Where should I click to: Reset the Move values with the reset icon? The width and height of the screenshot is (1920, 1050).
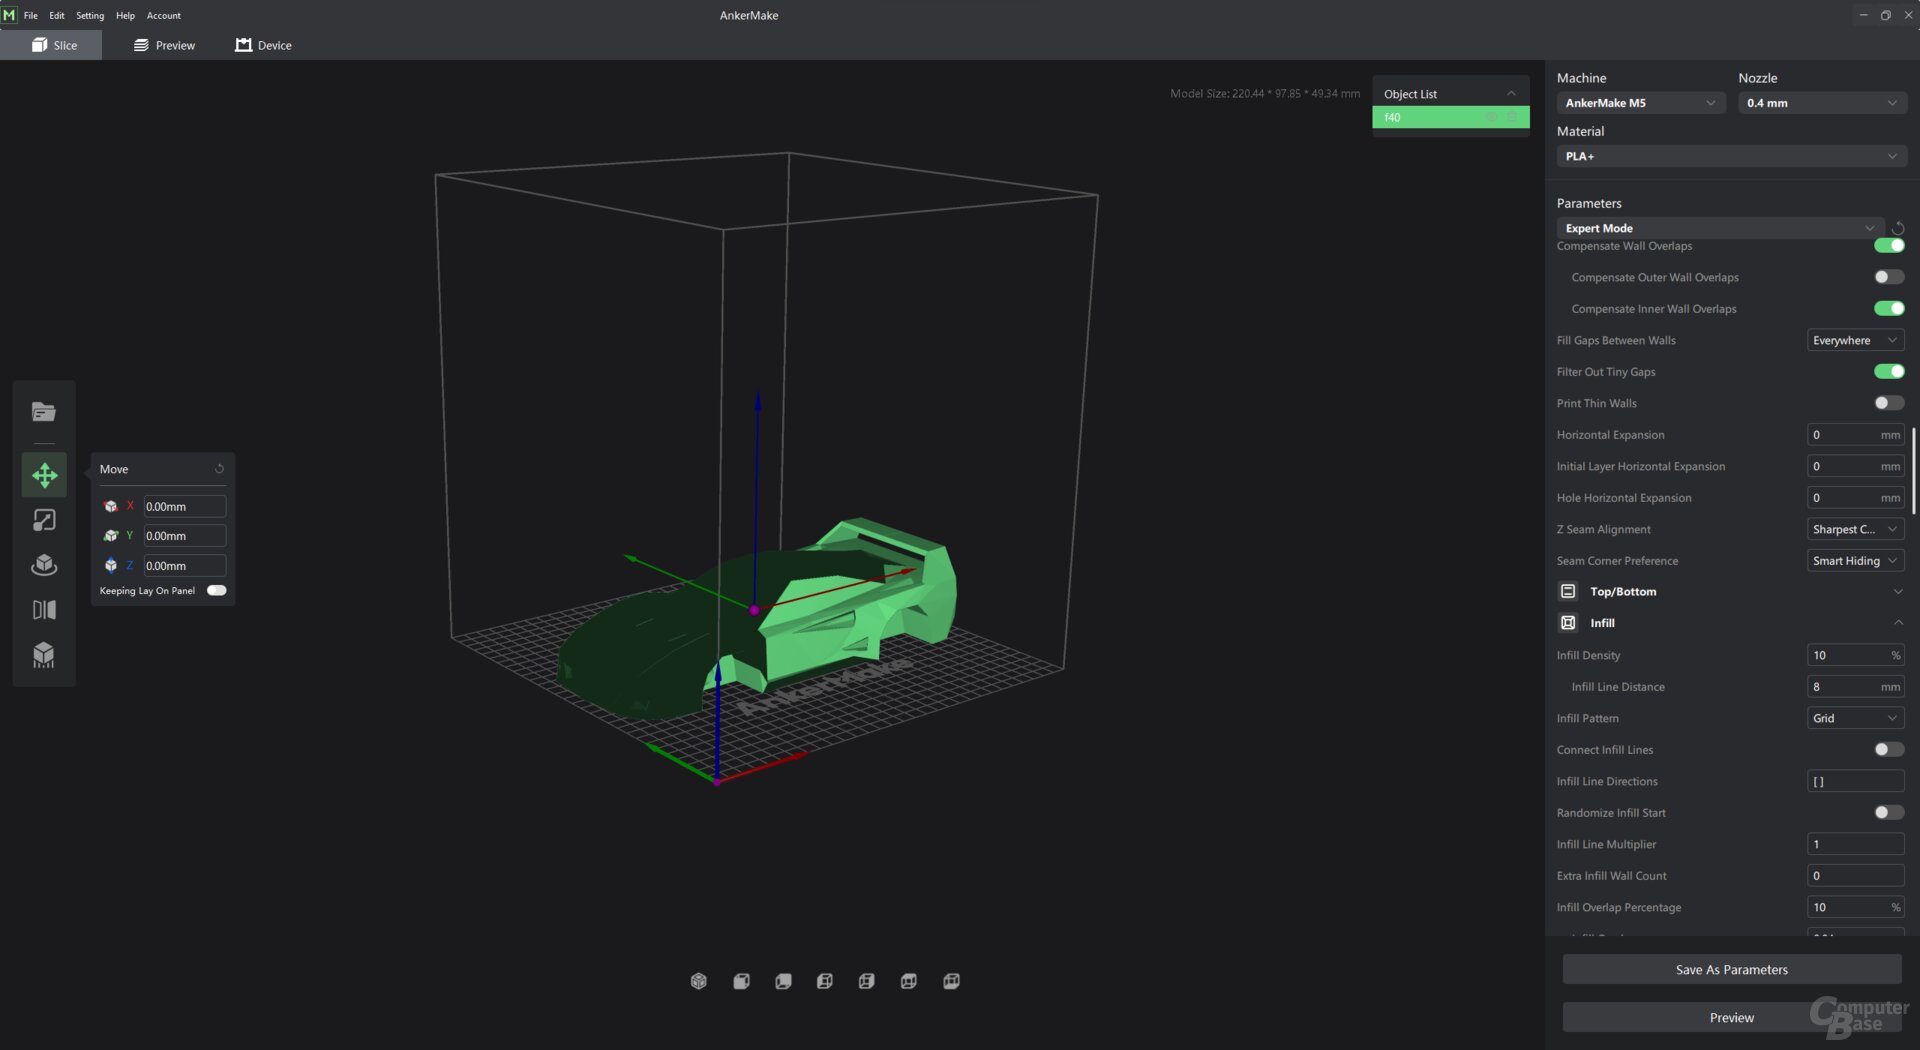[219, 469]
